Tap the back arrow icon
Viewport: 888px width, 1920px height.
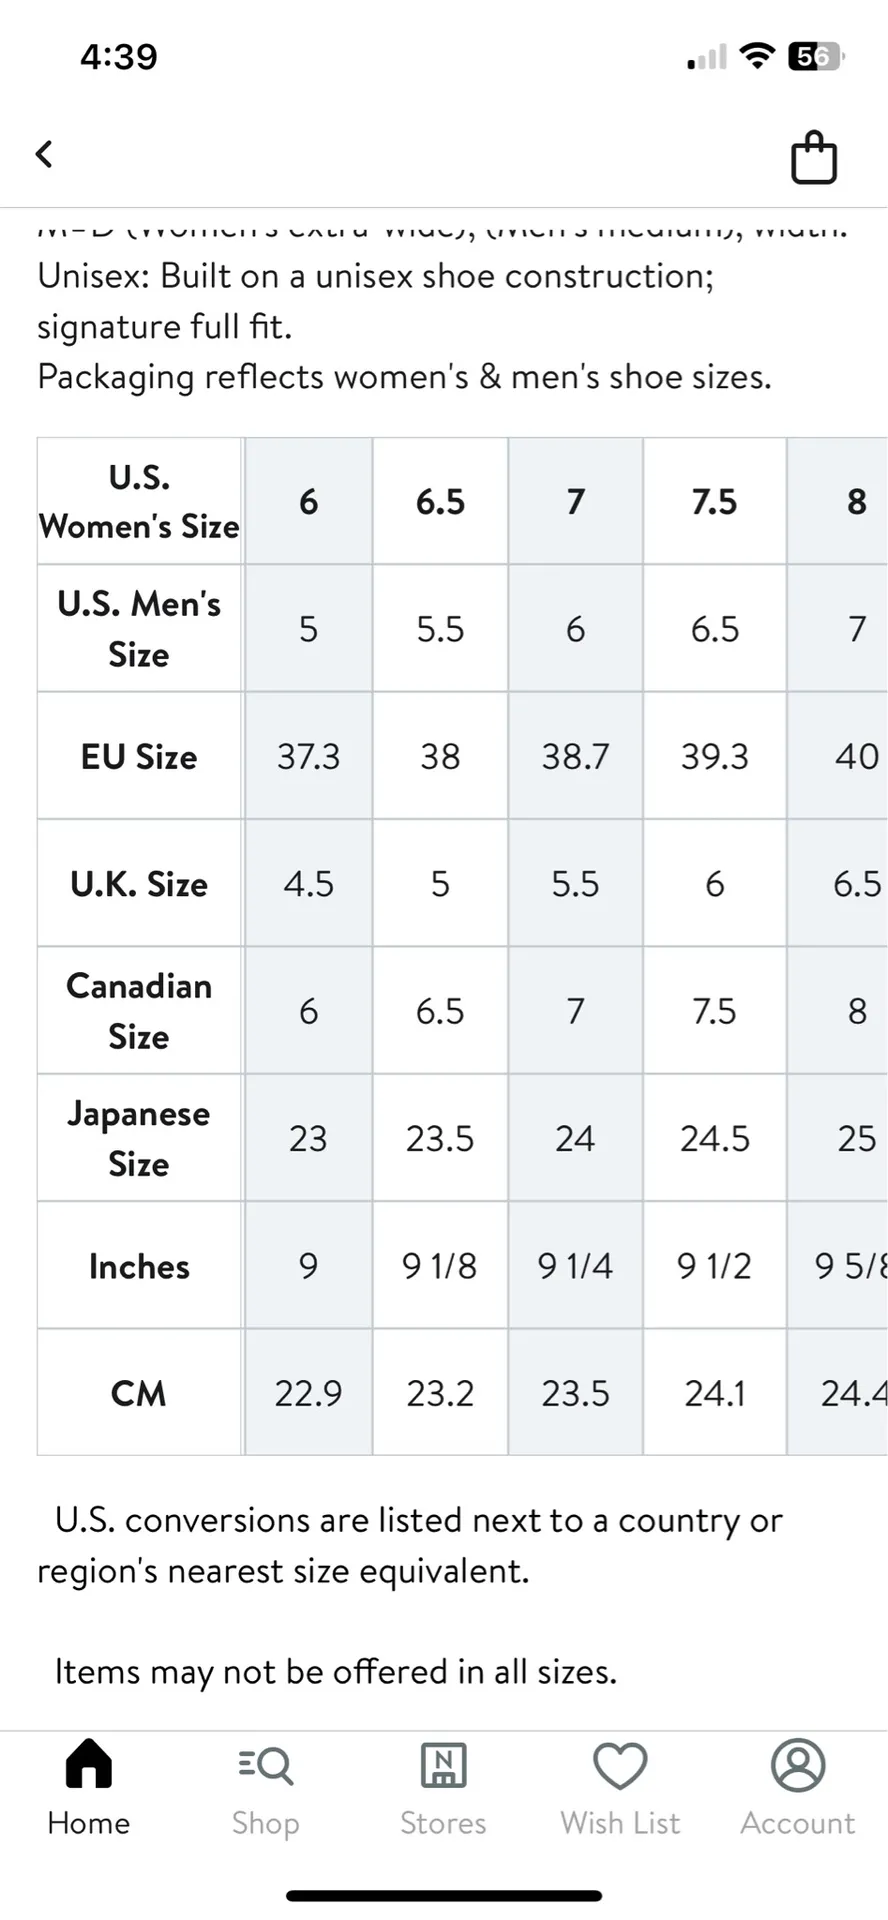pyautogui.click(x=44, y=154)
